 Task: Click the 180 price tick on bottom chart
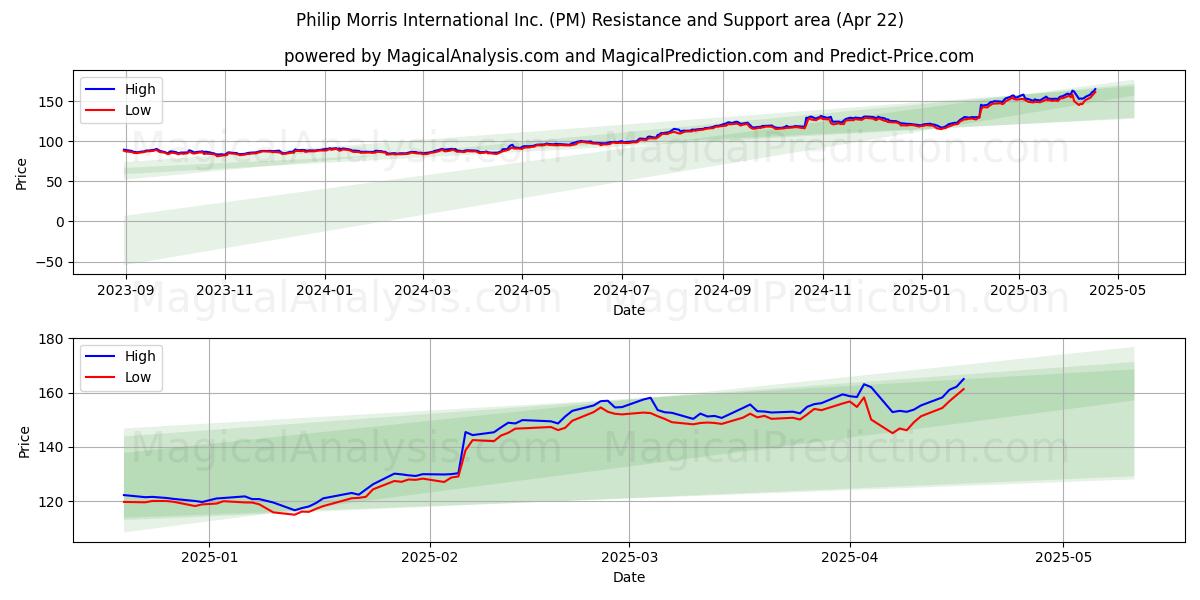tap(53, 340)
